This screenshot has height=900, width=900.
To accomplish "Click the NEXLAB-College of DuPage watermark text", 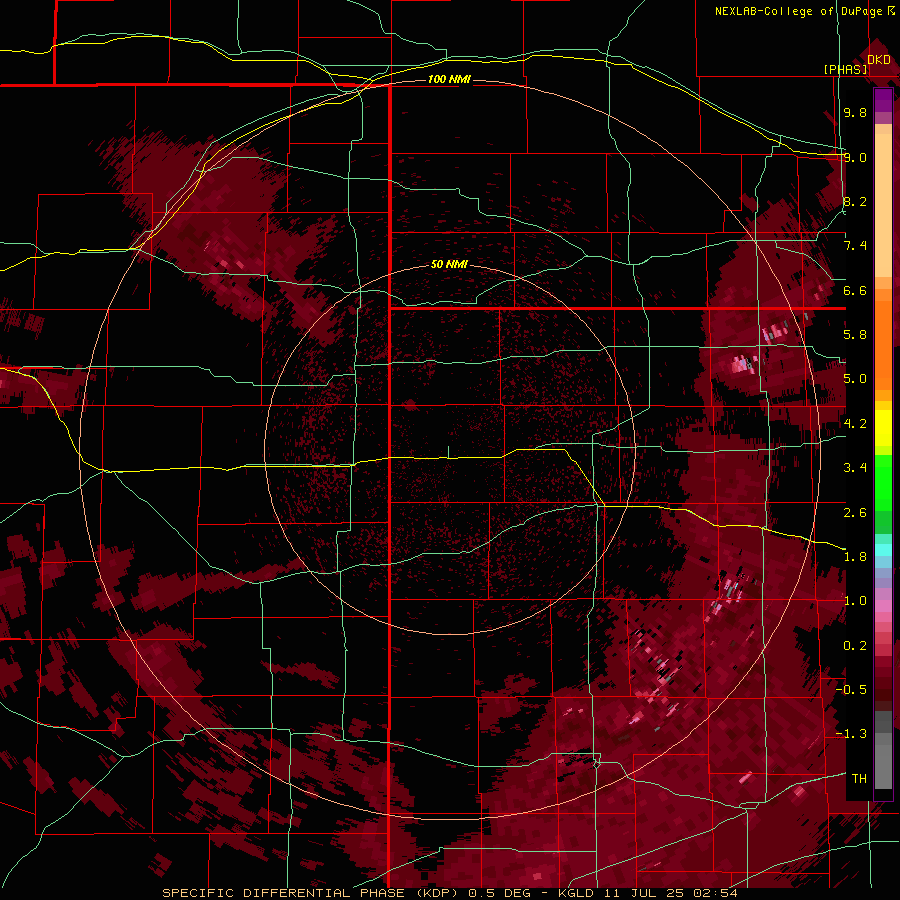I will 805,11.
